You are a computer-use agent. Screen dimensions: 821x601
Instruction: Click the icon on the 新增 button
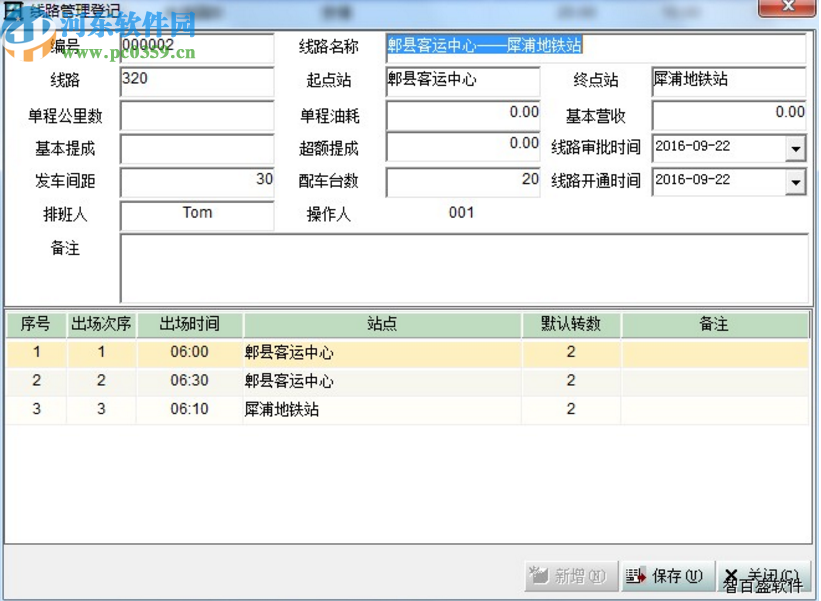tap(540, 576)
